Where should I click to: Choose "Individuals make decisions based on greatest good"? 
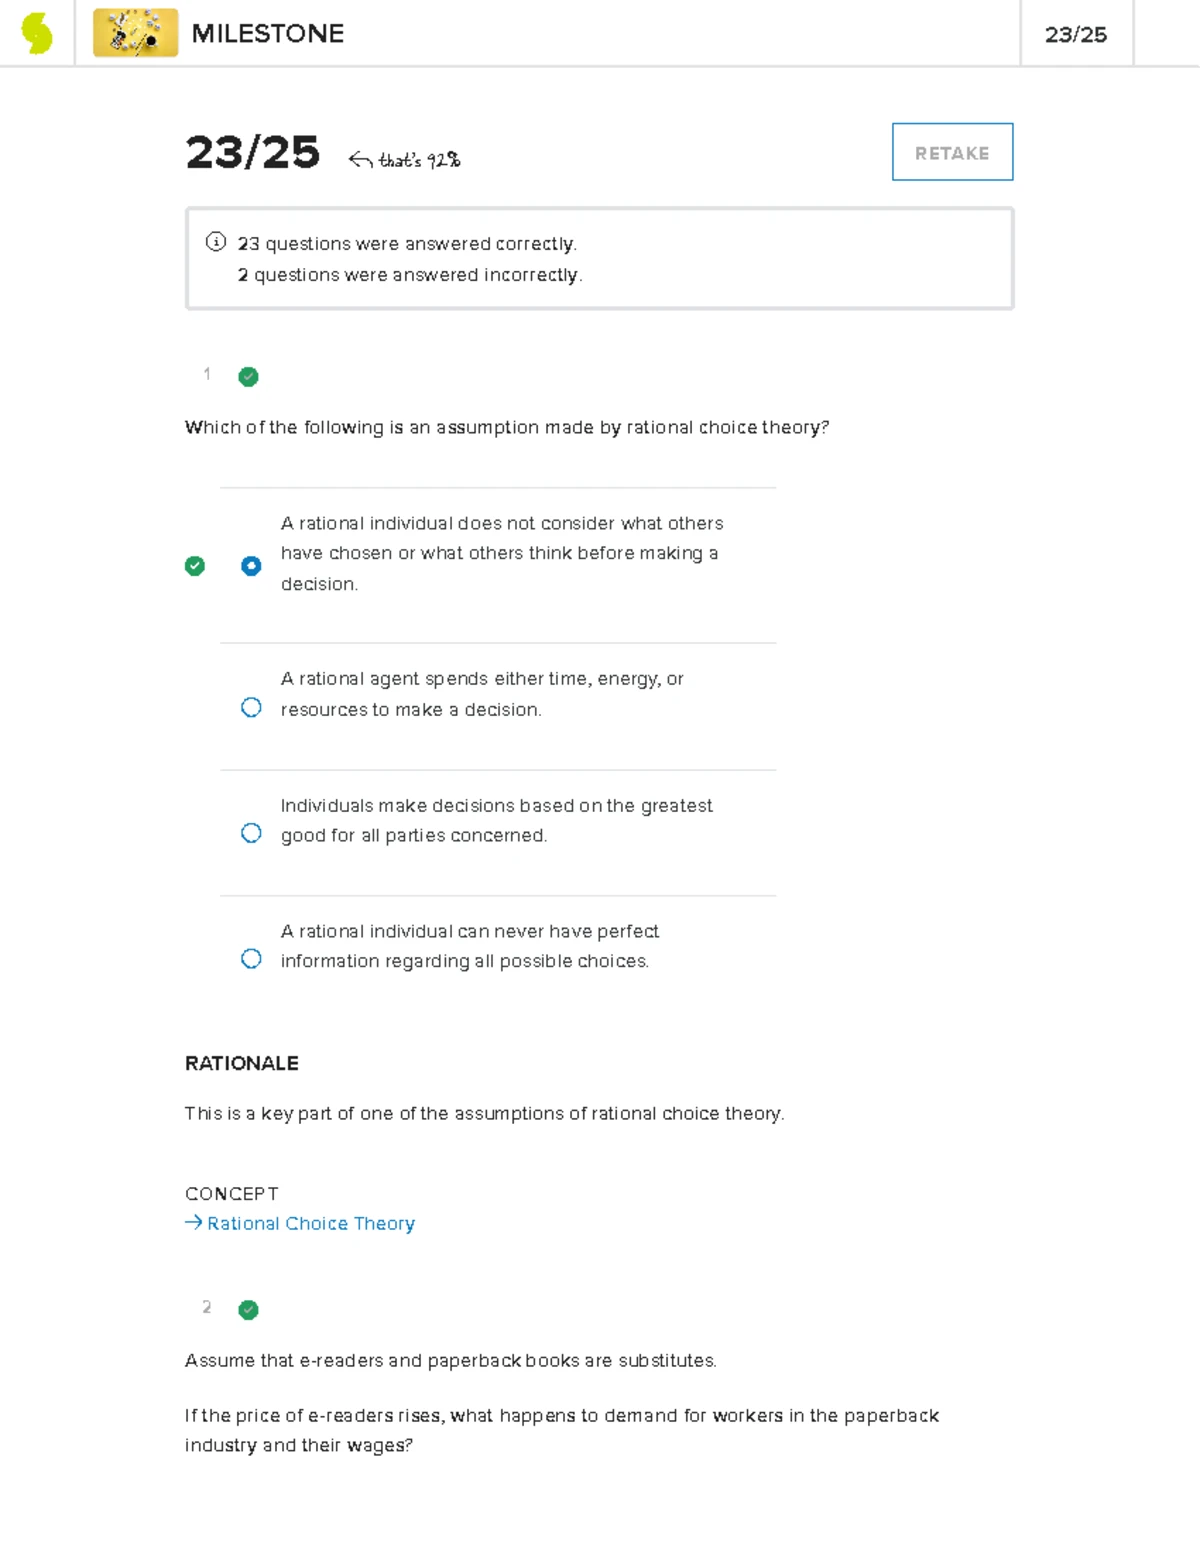click(251, 833)
